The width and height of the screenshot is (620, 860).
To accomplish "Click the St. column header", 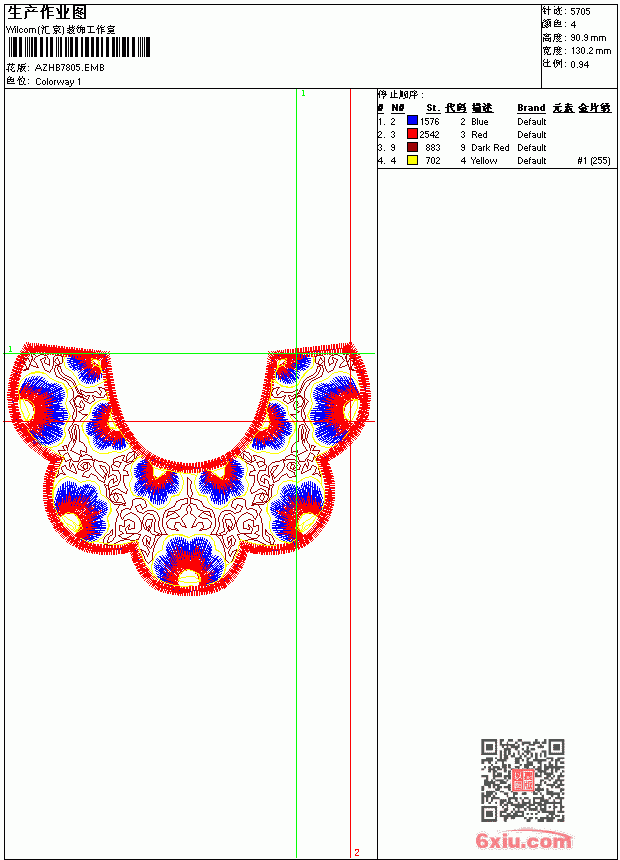I will click(433, 108).
